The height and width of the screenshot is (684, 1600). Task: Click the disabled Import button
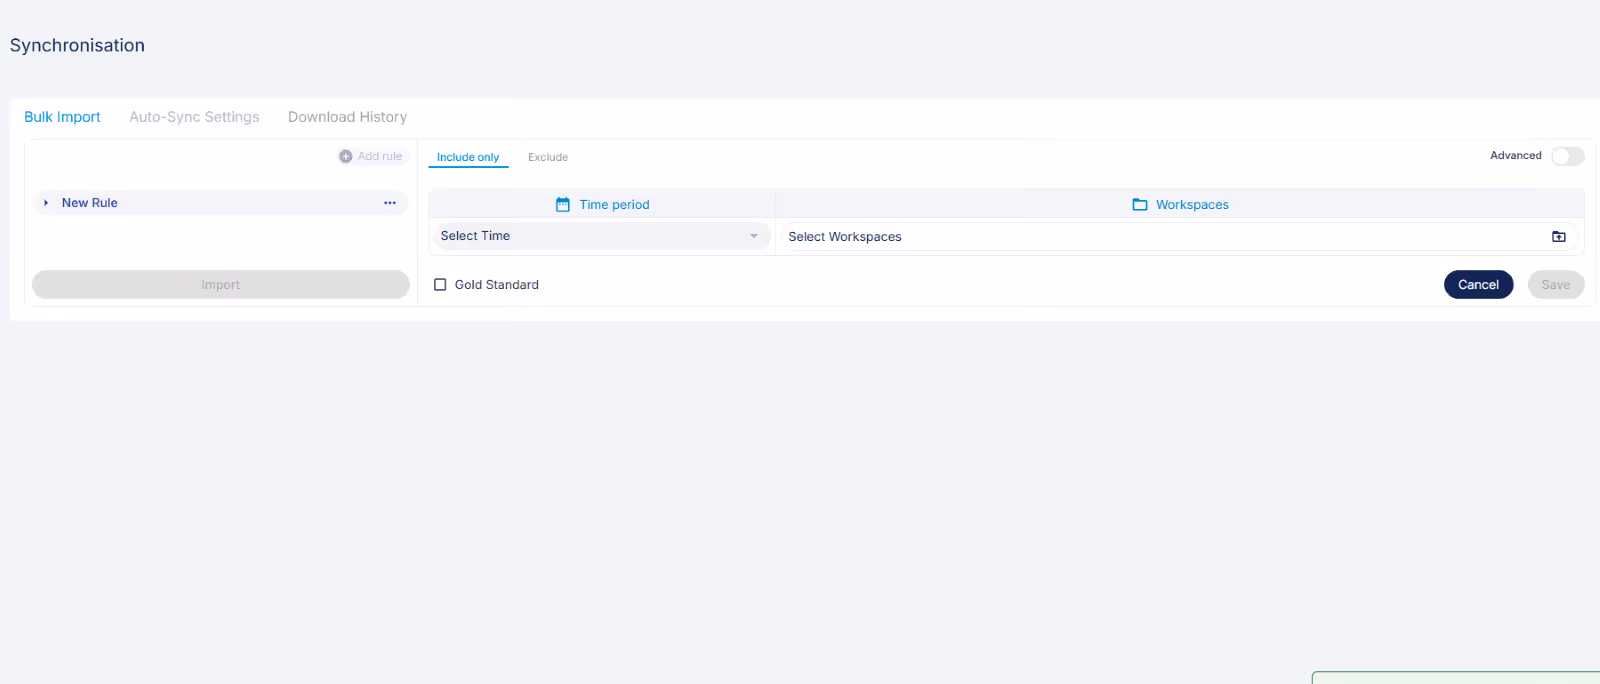(221, 285)
